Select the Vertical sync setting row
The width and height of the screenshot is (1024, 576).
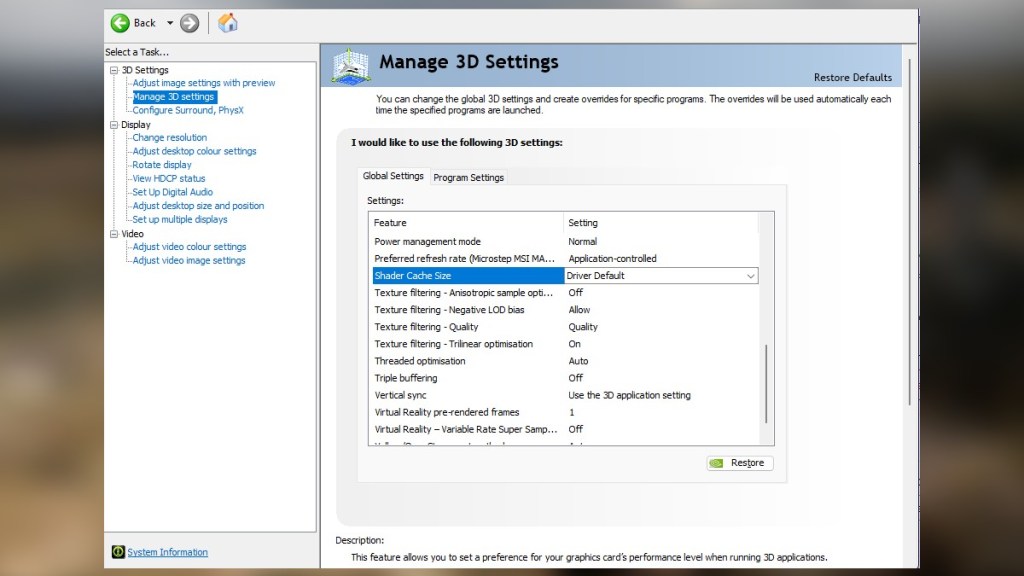tap(468, 395)
